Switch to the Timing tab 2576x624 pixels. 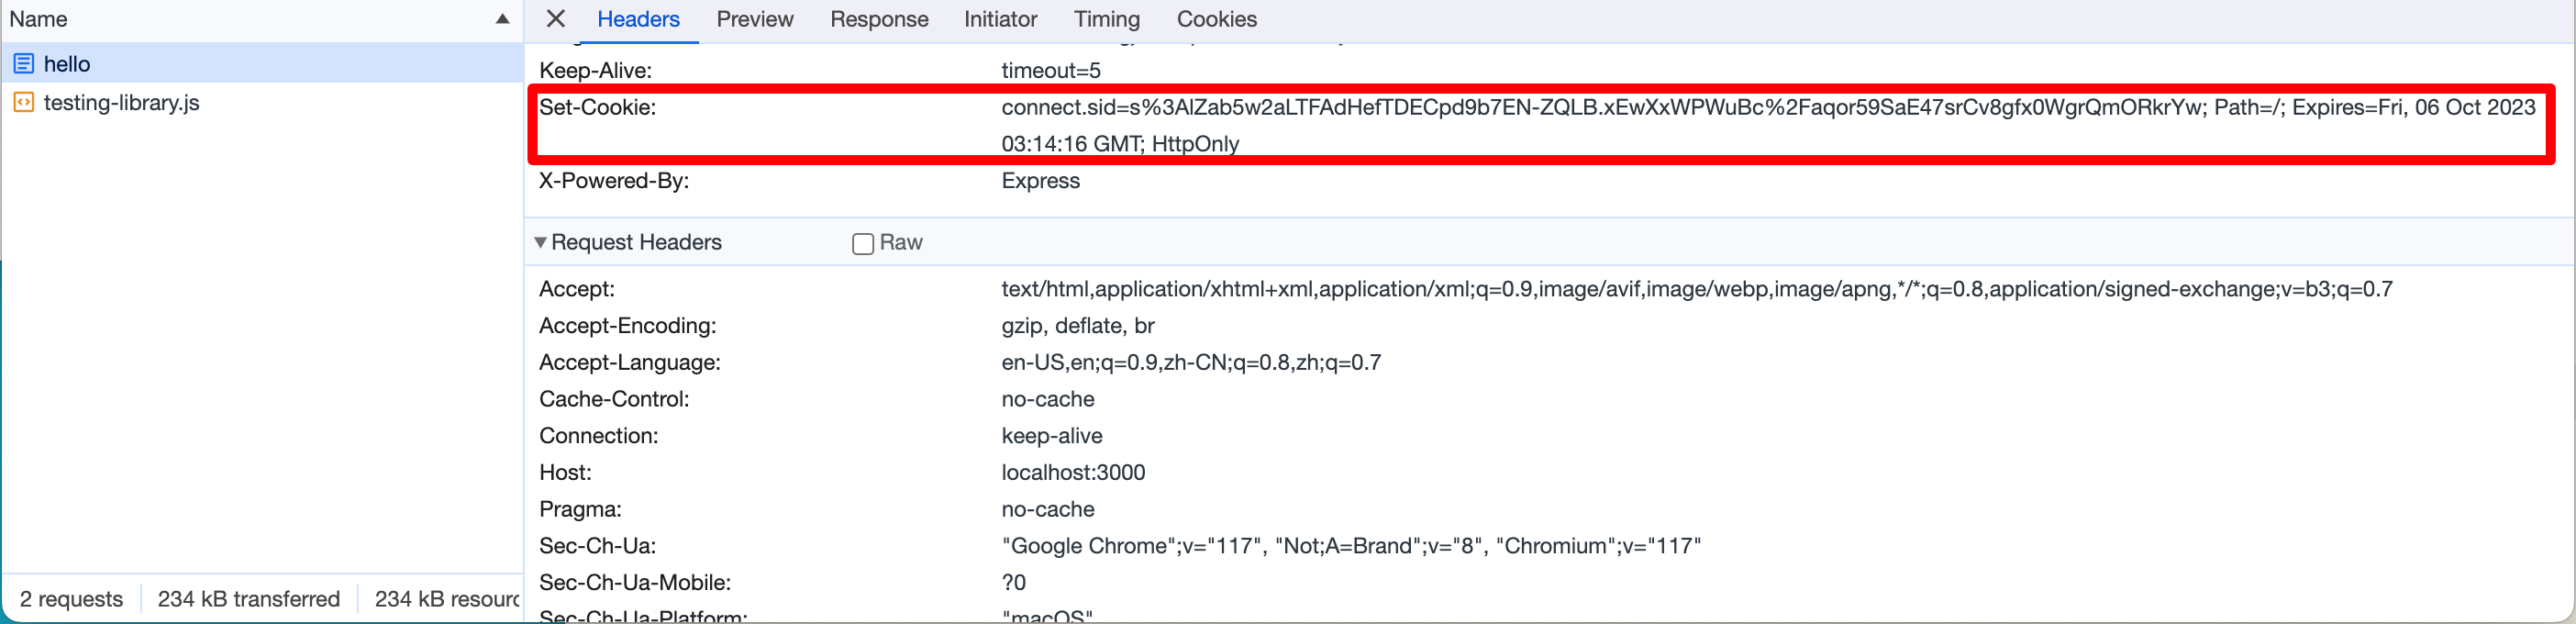(1107, 19)
